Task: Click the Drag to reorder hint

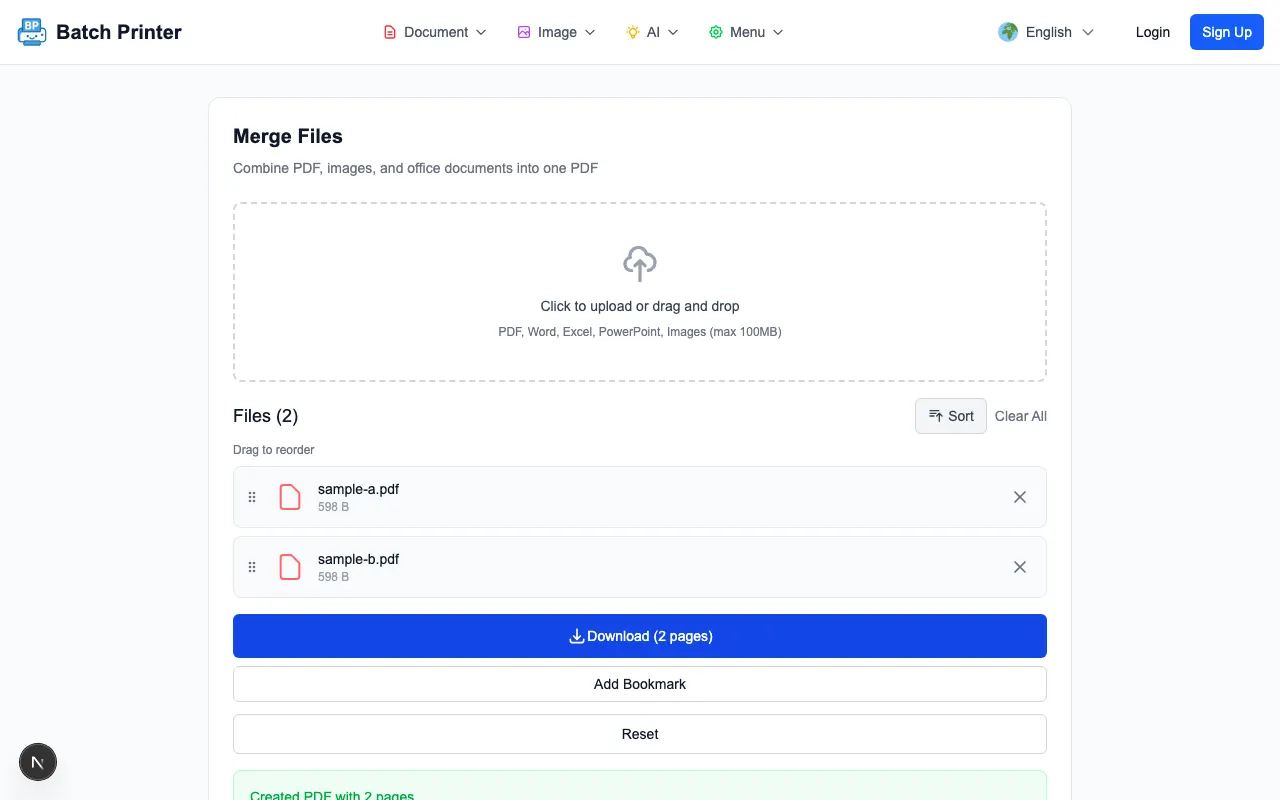Action: pos(273,450)
